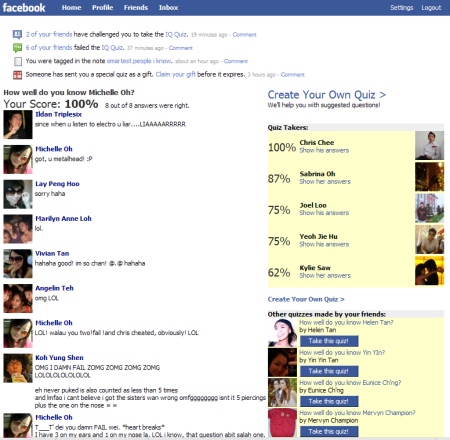Take Helen Tan's quiz button
This screenshot has height=440, width=450.
tap(329, 341)
